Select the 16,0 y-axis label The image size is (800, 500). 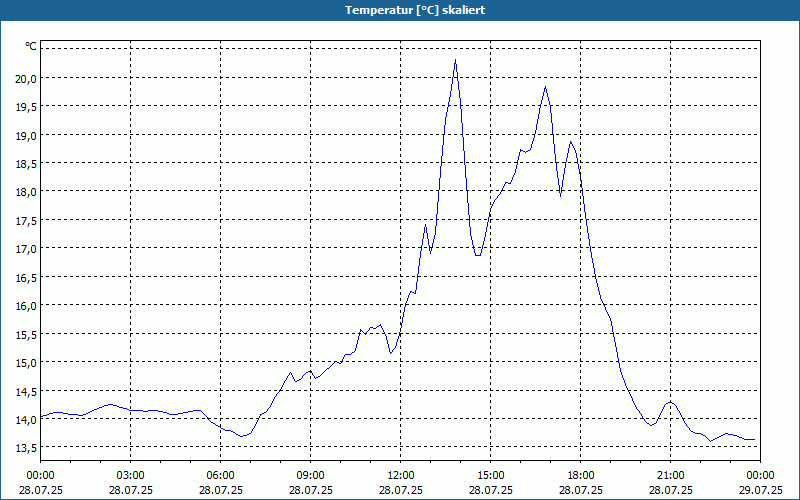click(28, 306)
